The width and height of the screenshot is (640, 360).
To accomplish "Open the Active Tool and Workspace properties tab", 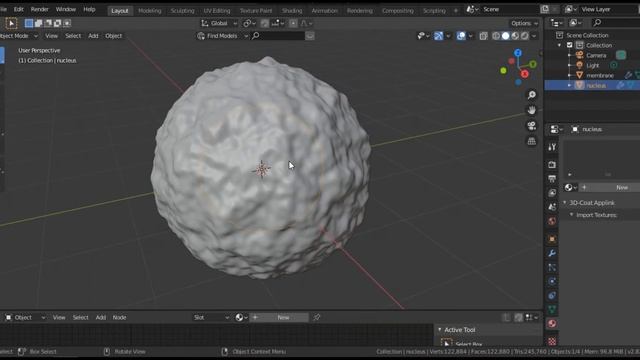I will (552, 147).
